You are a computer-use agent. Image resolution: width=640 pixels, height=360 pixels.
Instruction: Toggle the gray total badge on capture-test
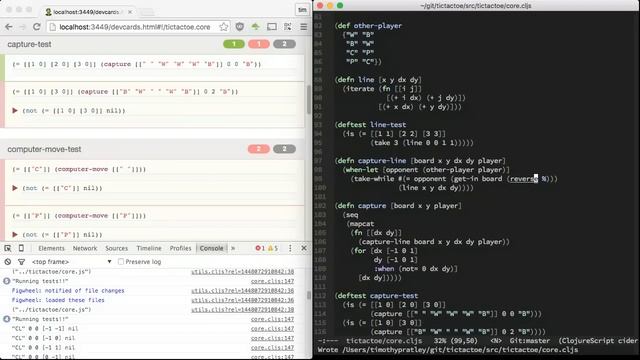(284, 44)
